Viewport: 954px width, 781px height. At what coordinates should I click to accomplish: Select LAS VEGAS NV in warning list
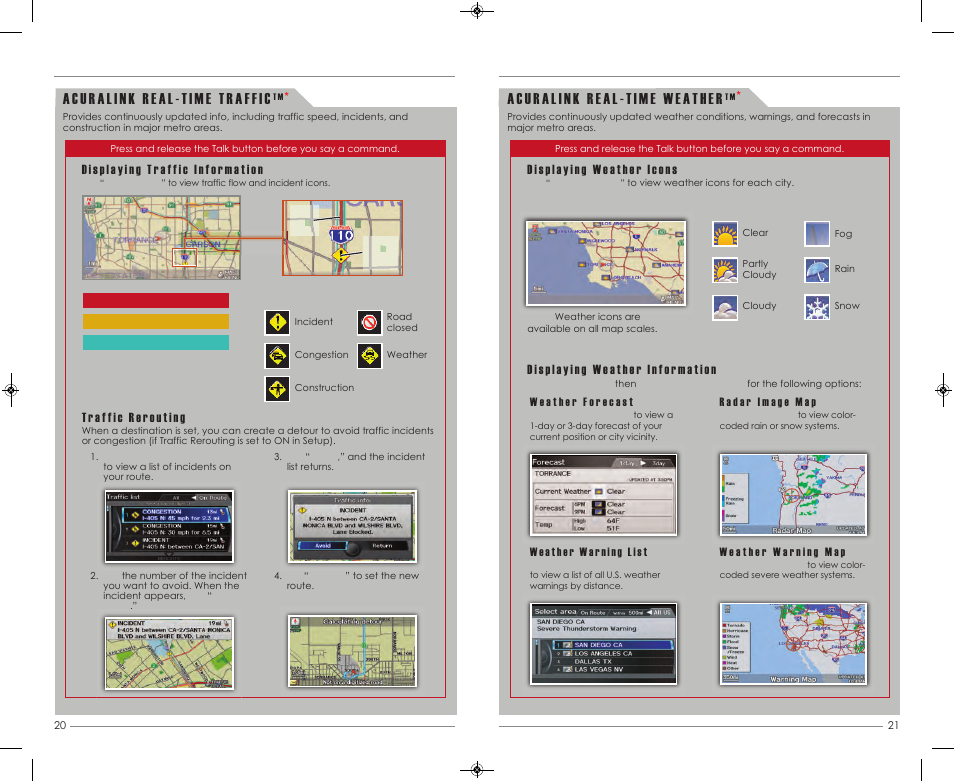(x=614, y=669)
